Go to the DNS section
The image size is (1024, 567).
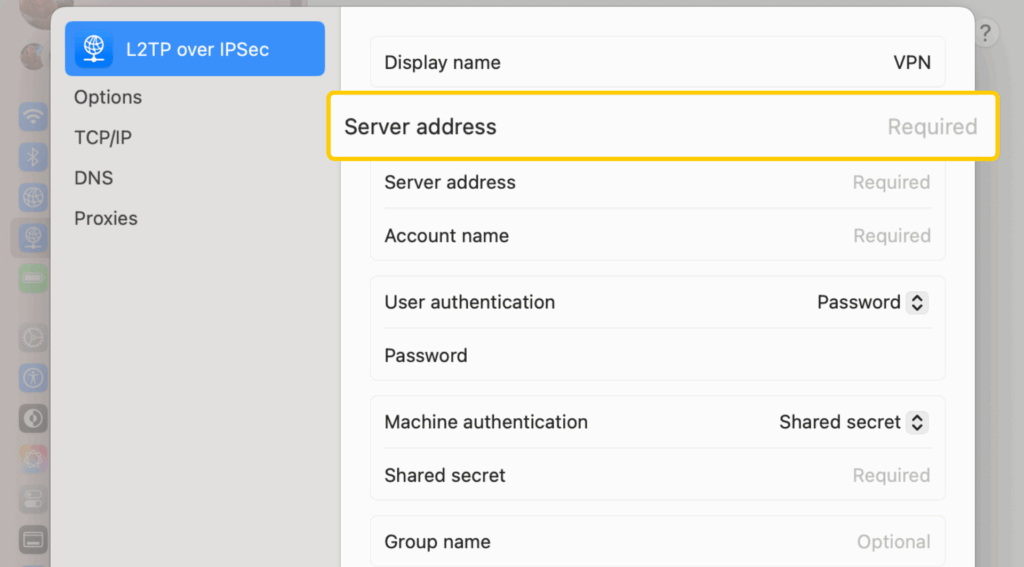94,178
